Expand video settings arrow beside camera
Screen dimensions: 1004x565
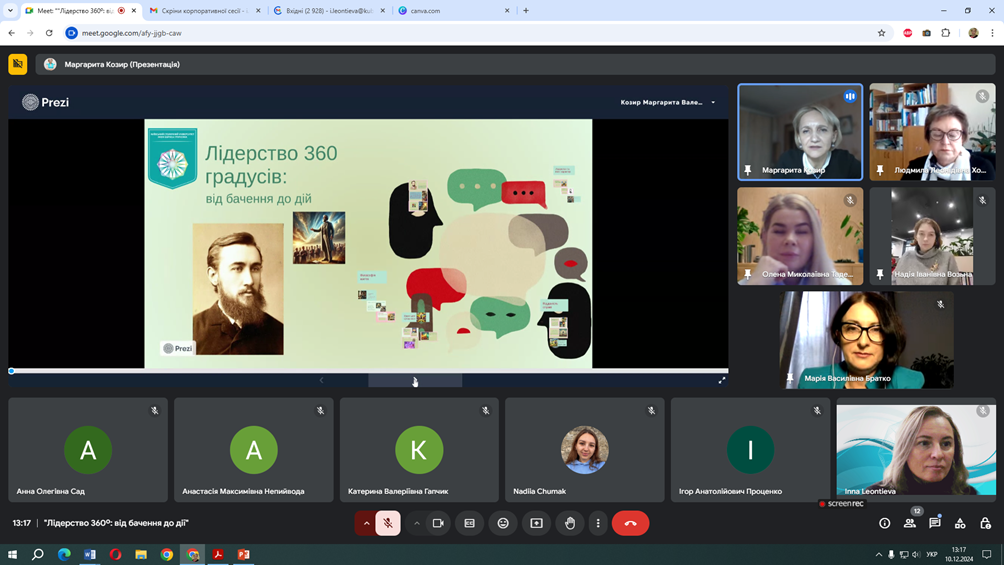pos(417,523)
